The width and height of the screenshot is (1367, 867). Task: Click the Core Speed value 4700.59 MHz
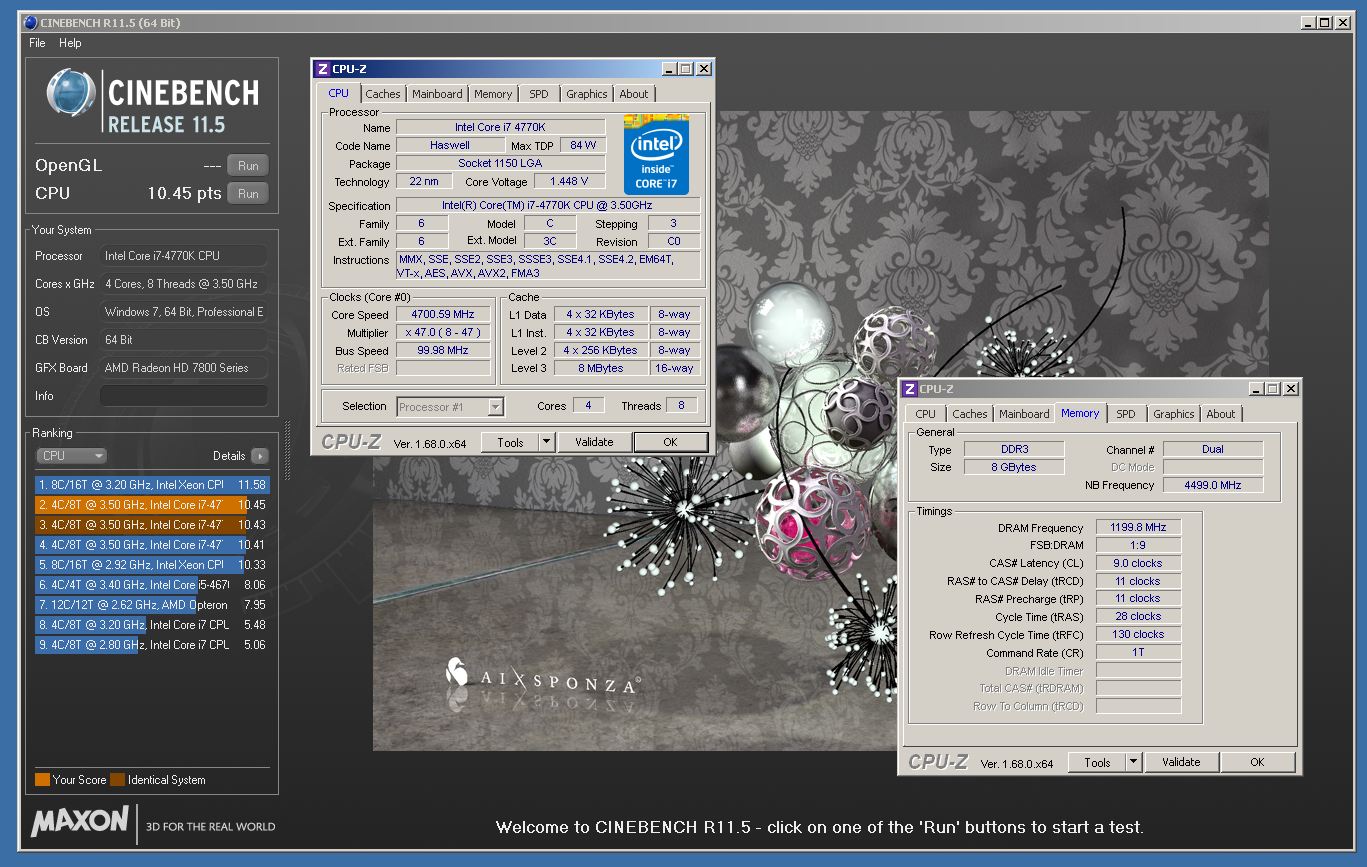443,314
